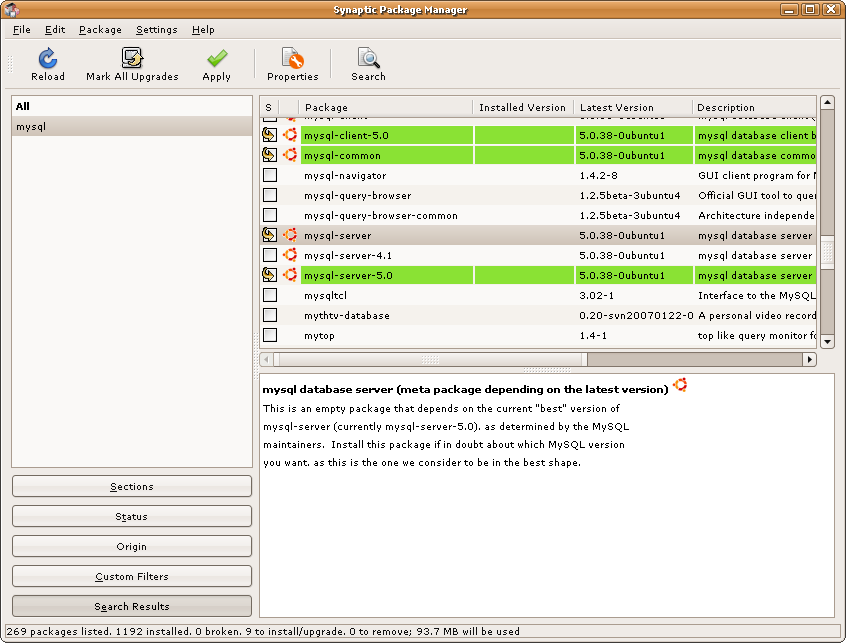Toggle install mark for mysql-client-5.0
The width and height of the screenshot is (846, 643).
(270, 135)
